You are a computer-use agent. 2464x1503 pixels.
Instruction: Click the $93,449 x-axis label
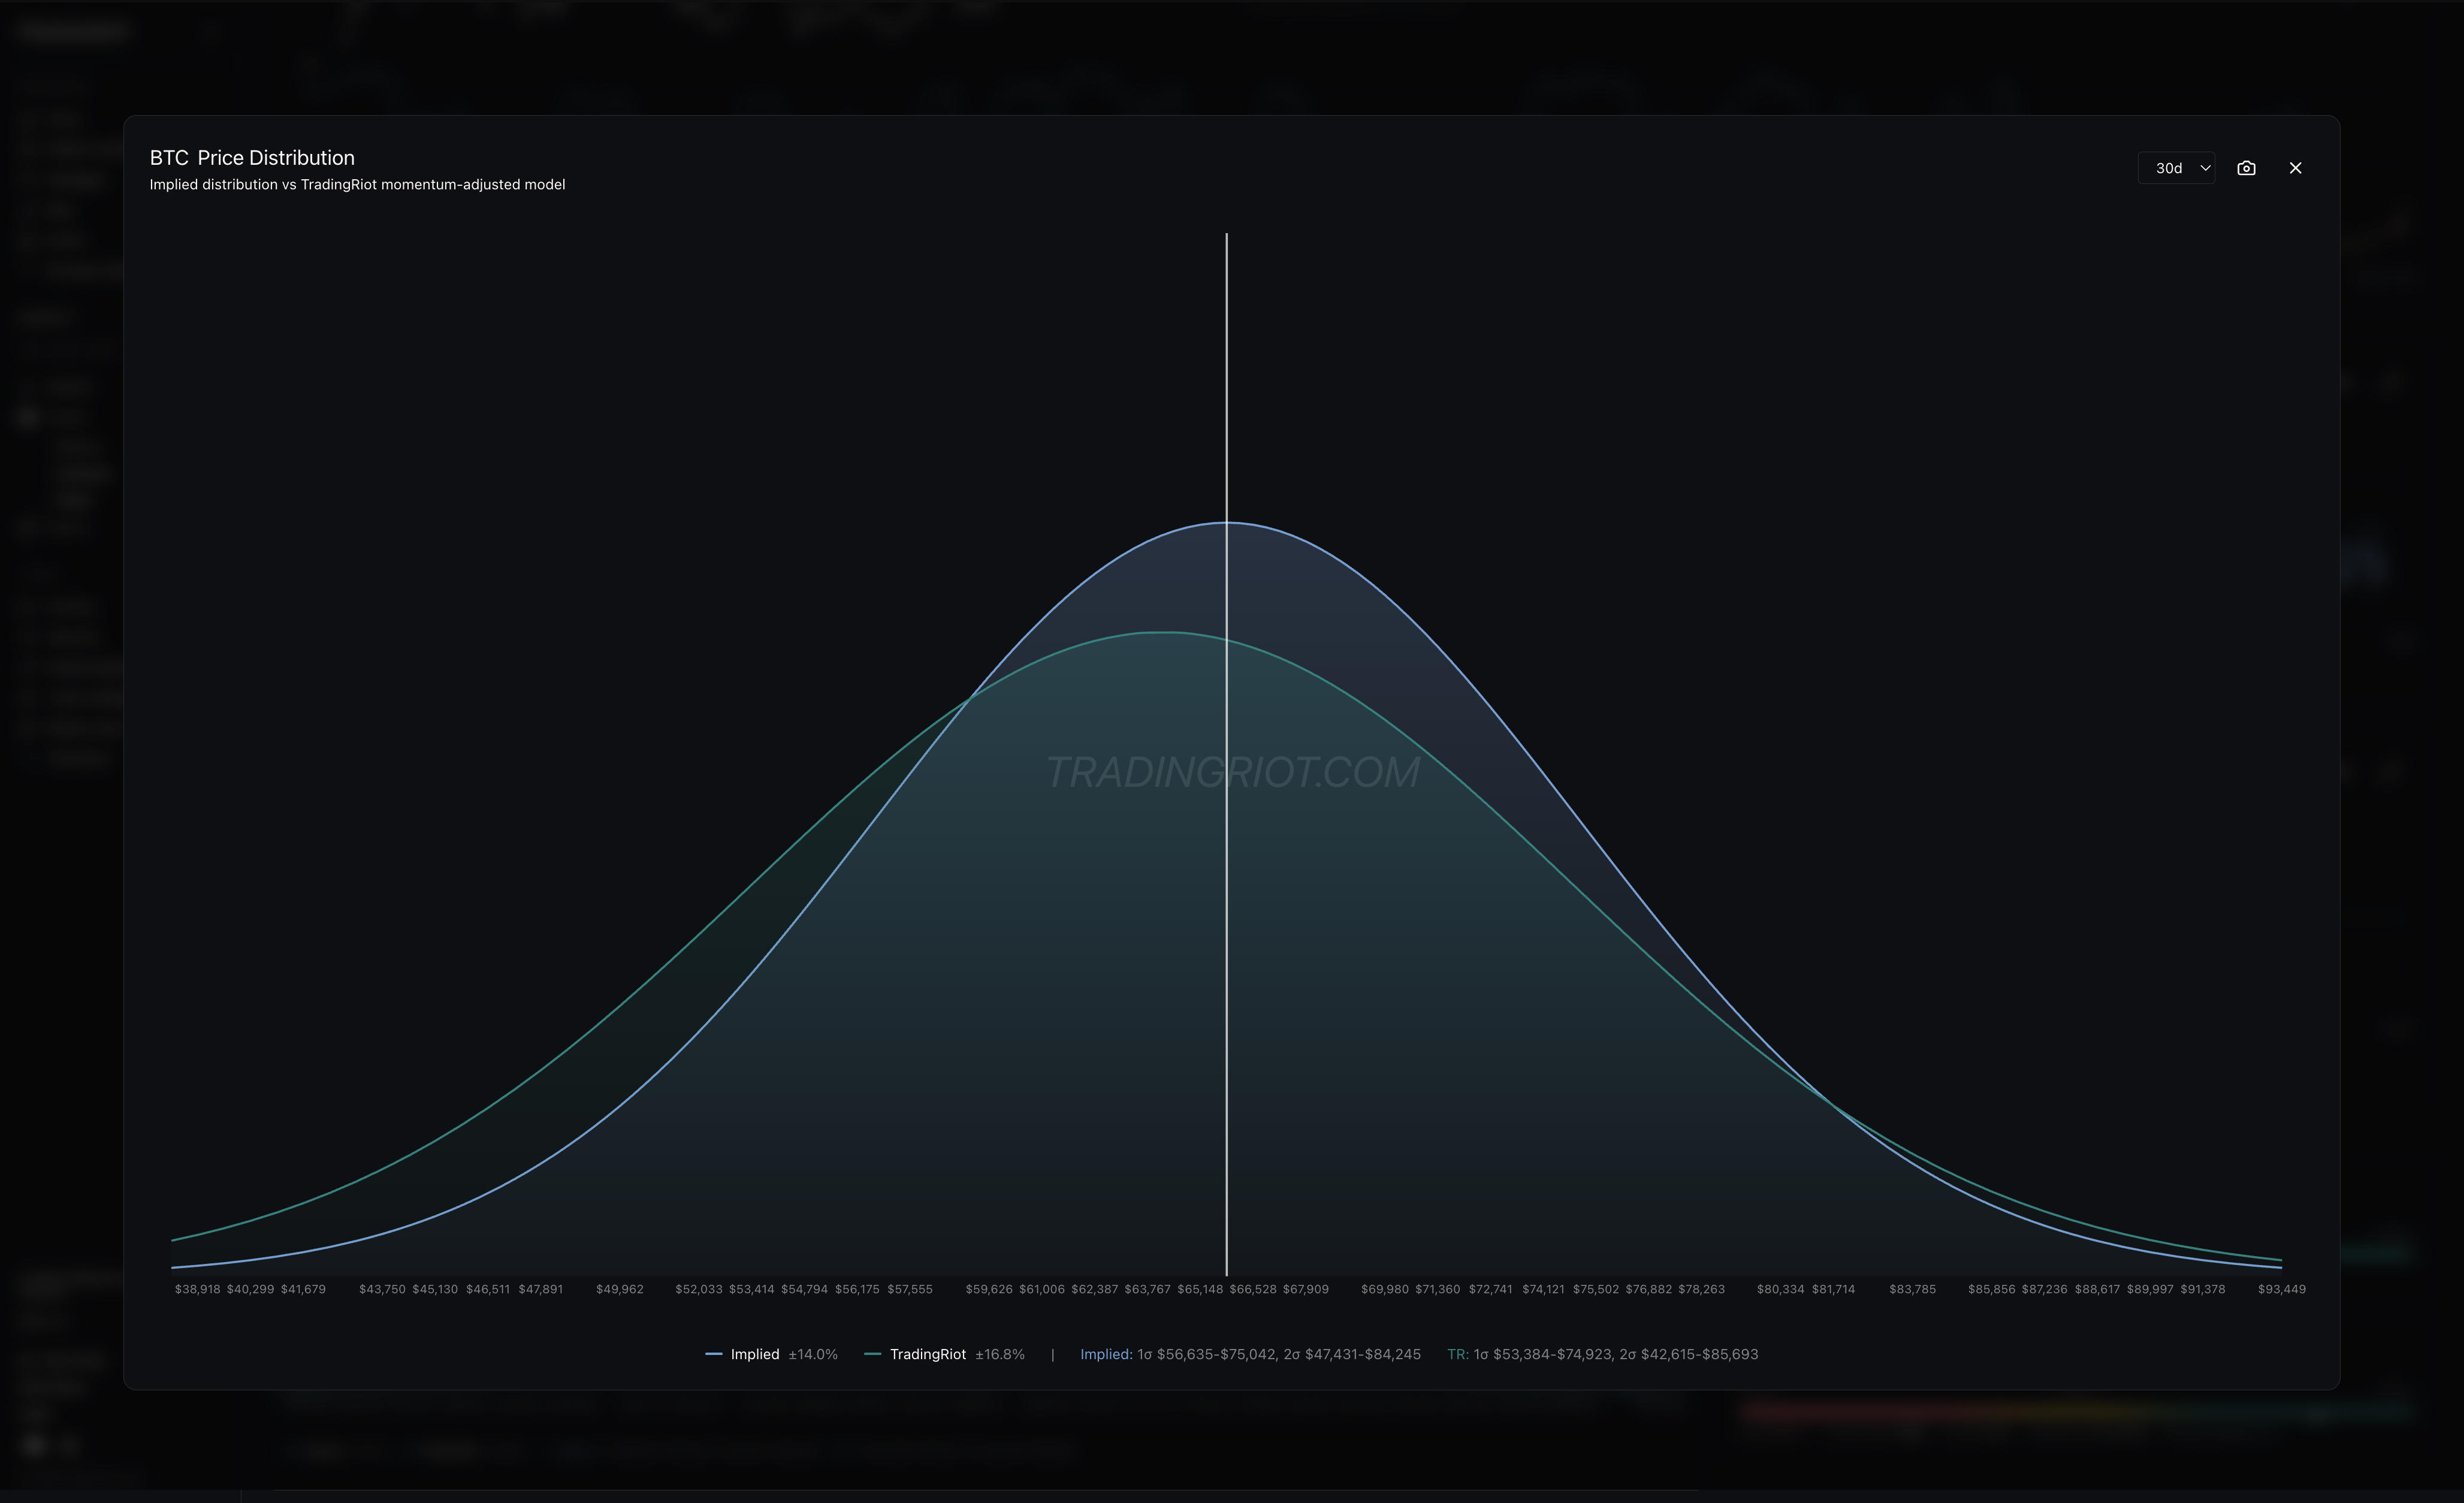coord(2281,1289)
